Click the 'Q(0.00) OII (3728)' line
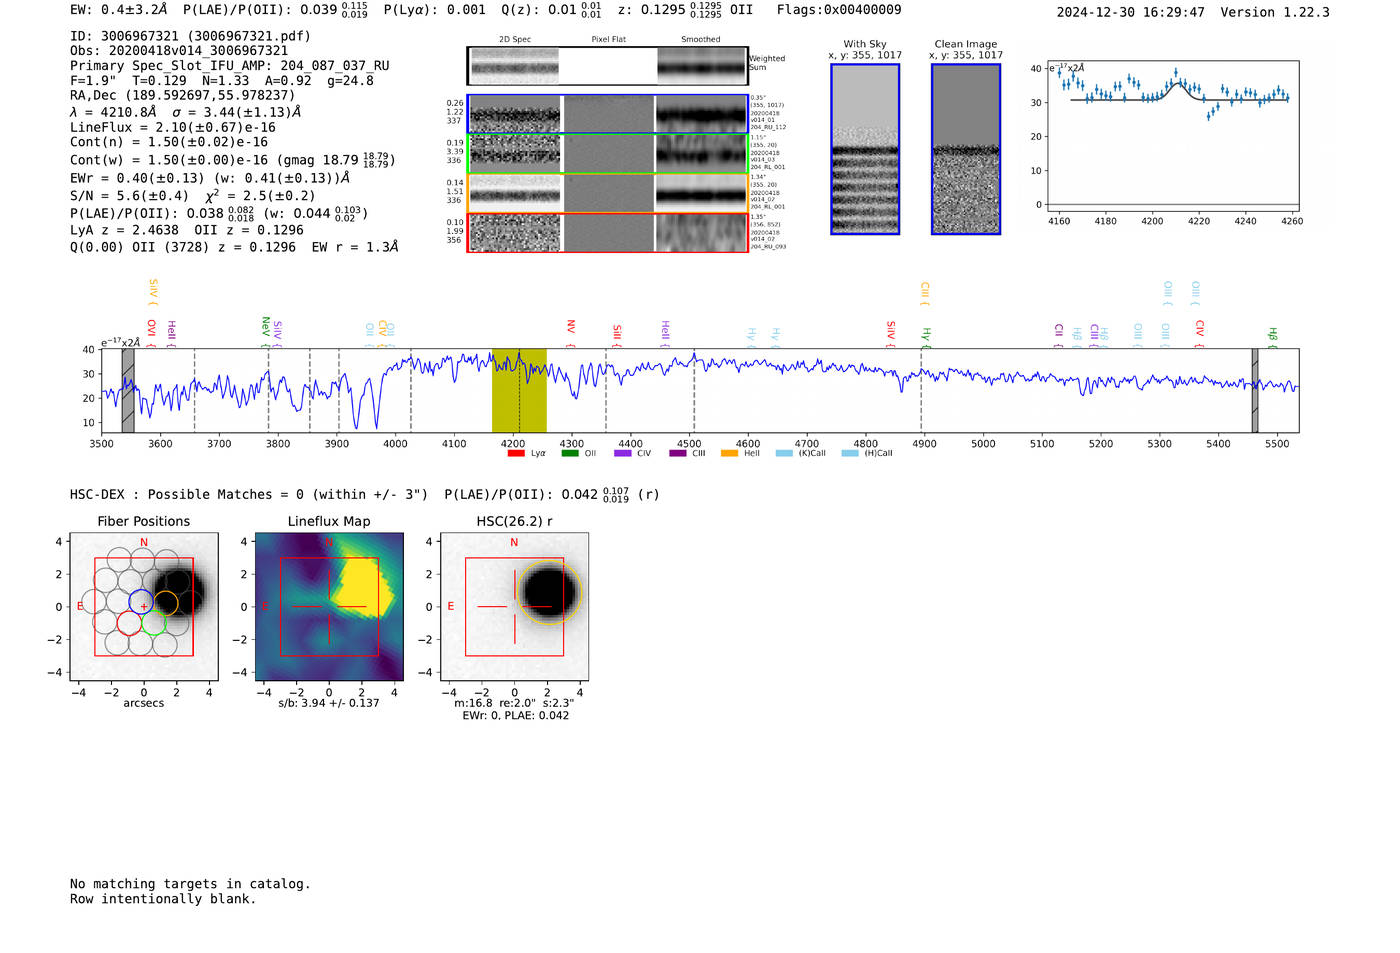This screenshot has height=953, width=1400. point(234,247)
